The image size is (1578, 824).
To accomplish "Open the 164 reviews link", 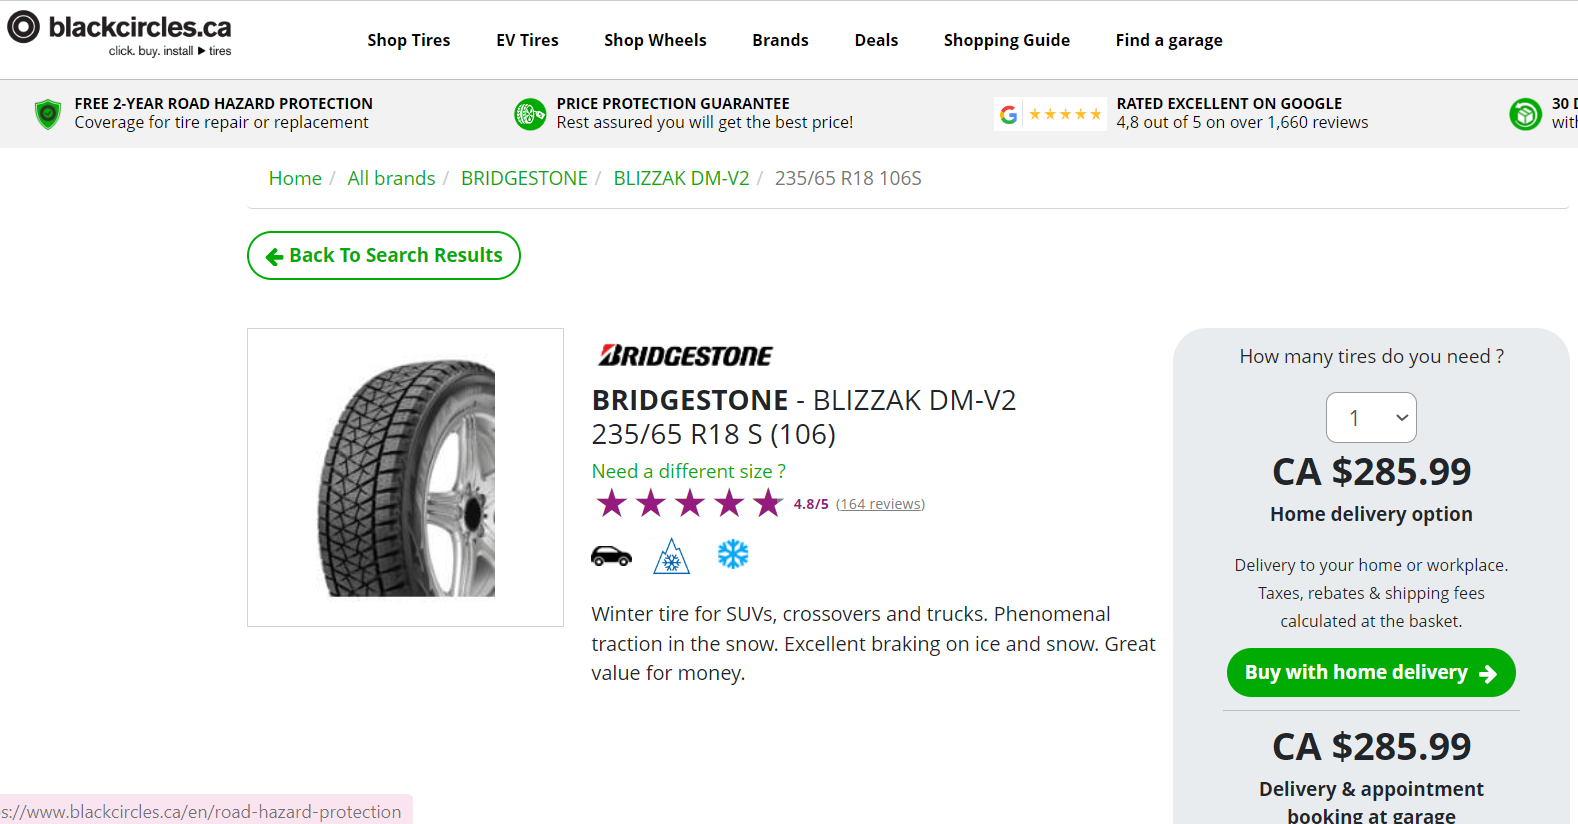I will coord(880,504).
